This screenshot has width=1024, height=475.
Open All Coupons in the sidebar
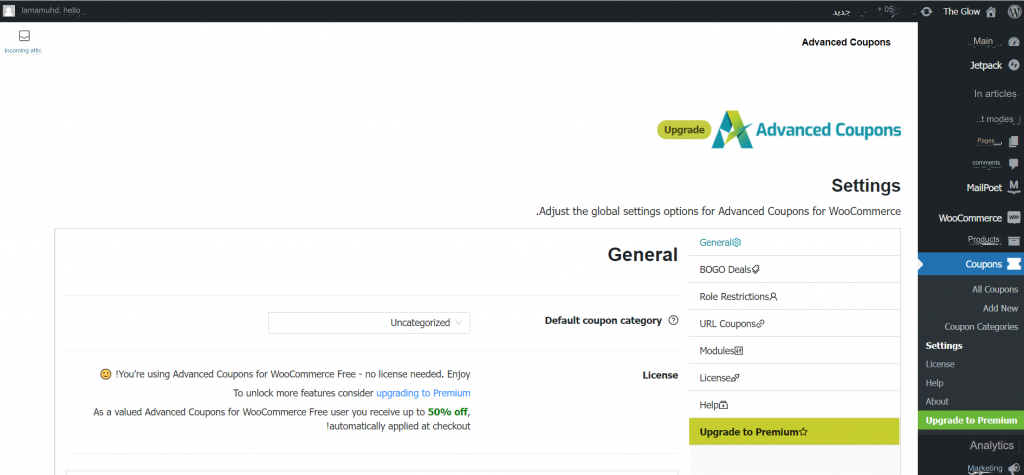(x=995, y=289)
